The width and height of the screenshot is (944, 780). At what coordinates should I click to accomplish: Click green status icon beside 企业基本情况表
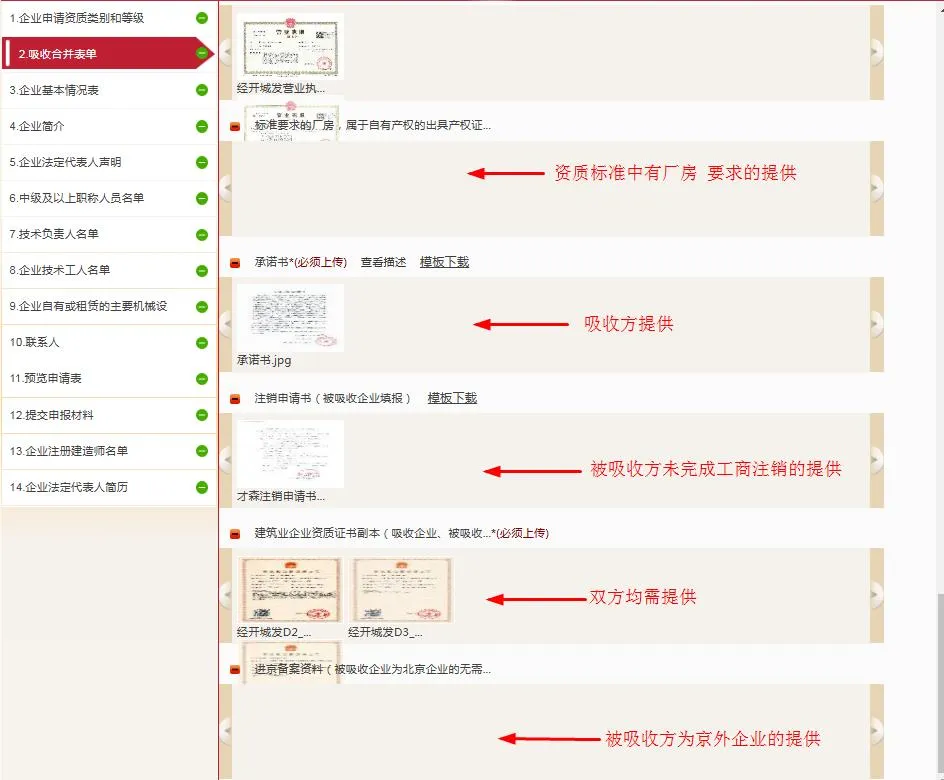click(x=202, y=90)
